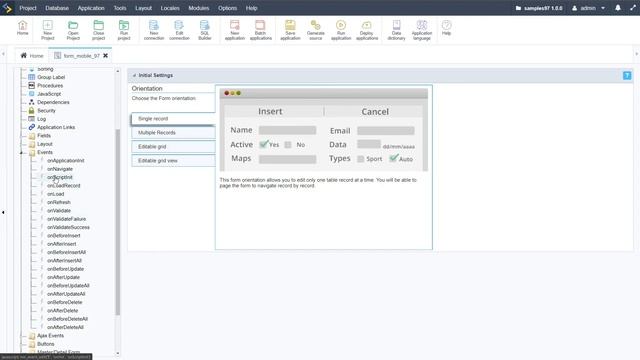This screenshot has width=640, height=360.
Task: Open the Tools menu
Action: tap(120, 8)
